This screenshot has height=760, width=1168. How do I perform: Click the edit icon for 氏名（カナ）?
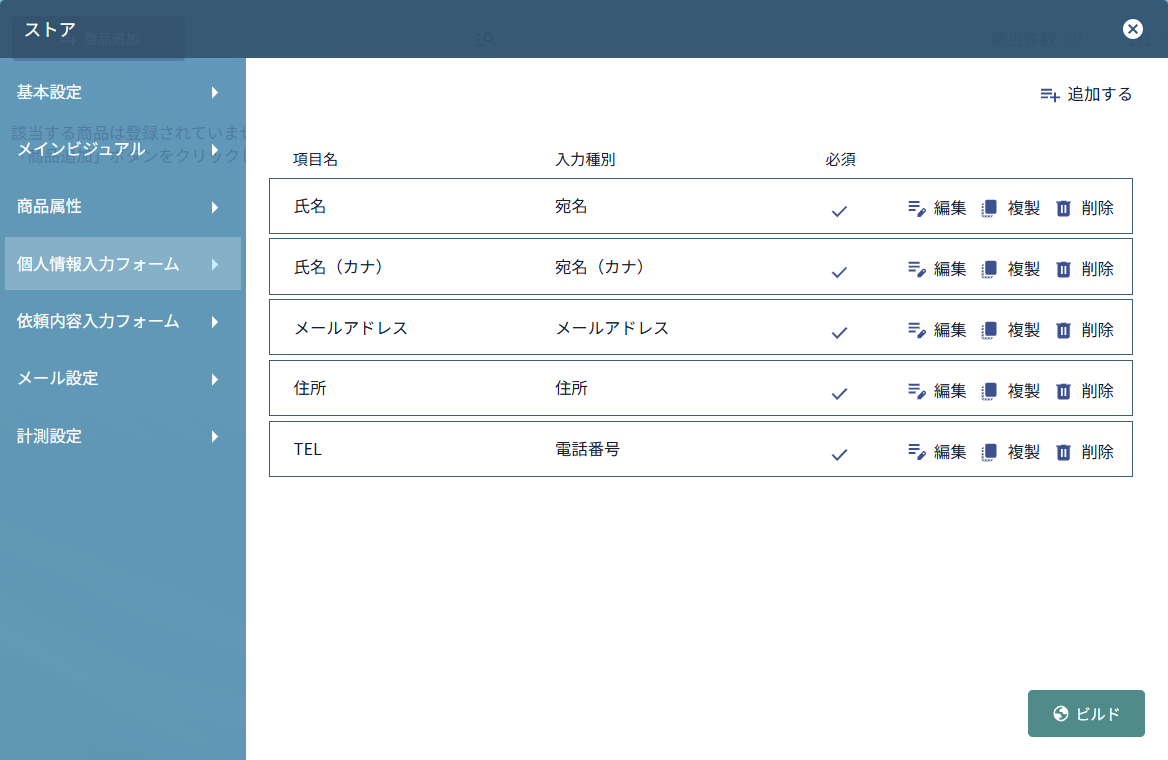point(917,270)
